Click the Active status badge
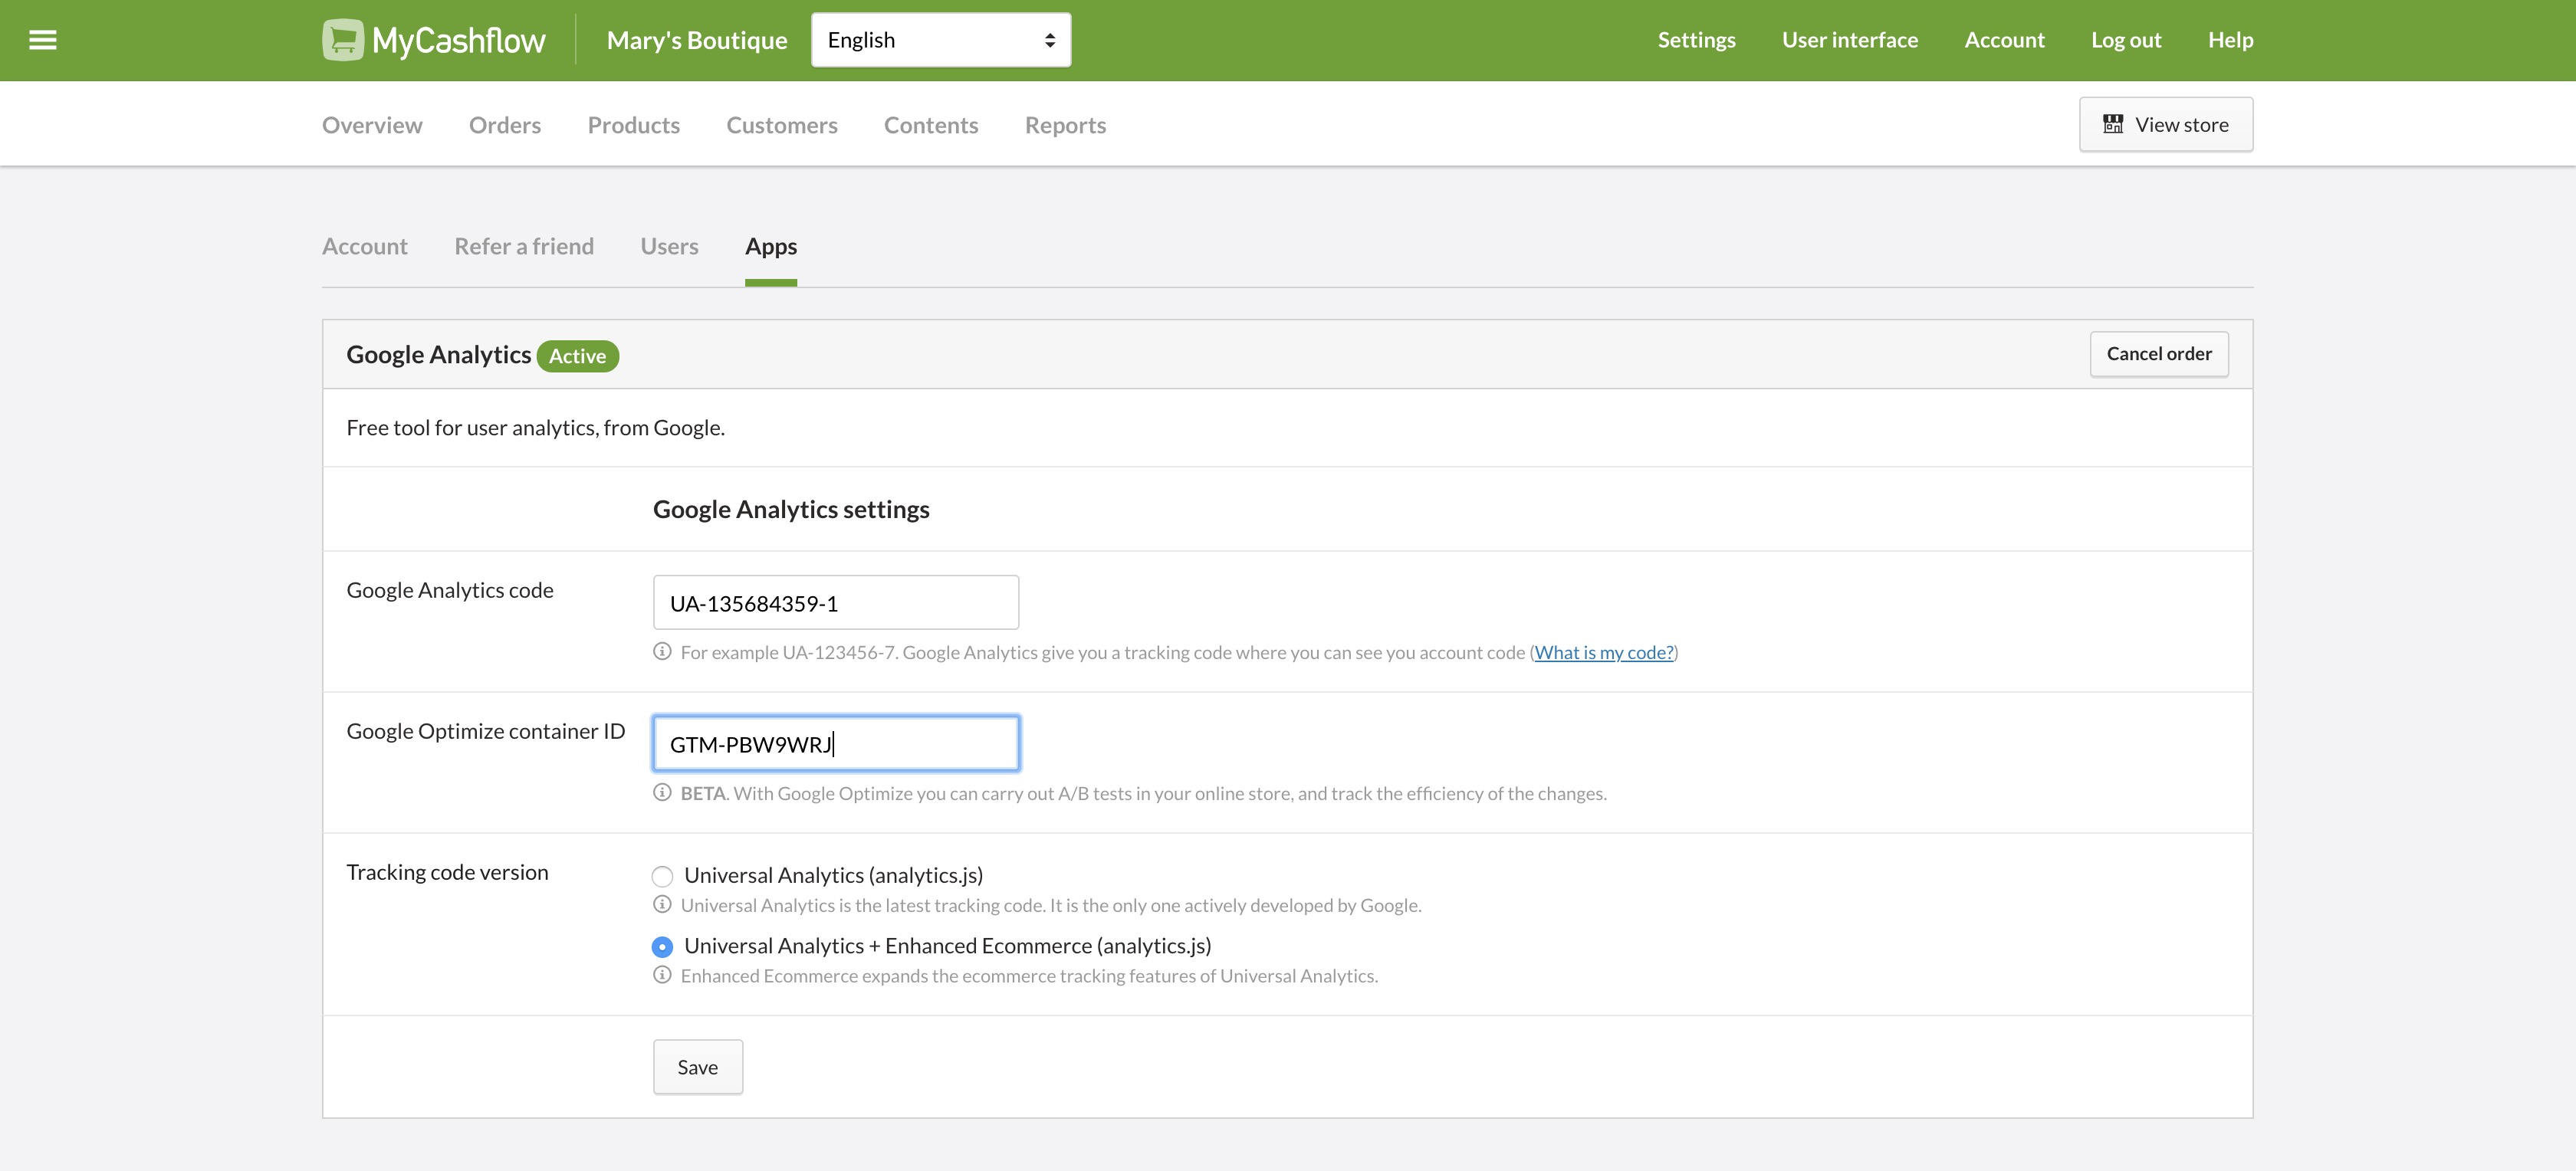This screenshot has width=2576, height=1171. [x=577, y=356]
